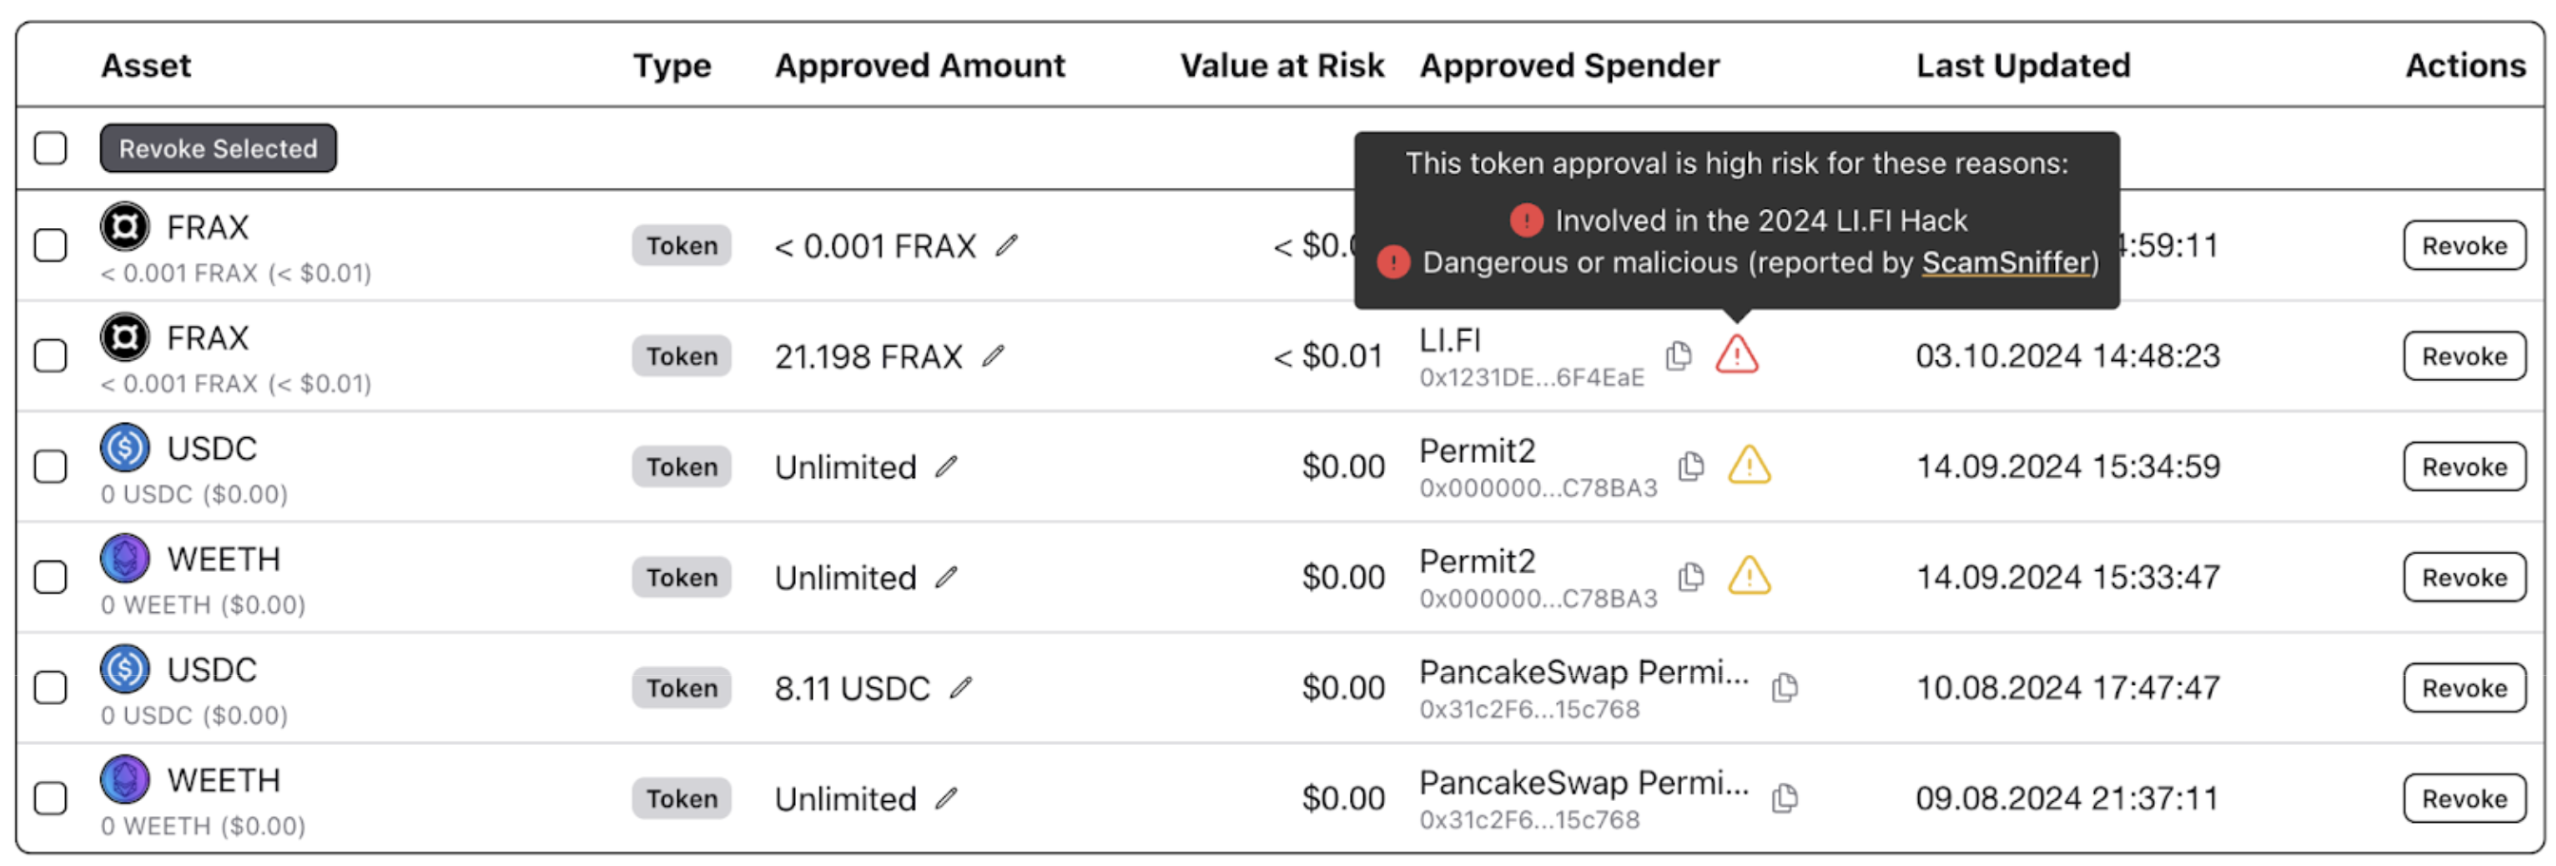Click the USDC token icon in Permit2 row
Screen dimensions: 2556x866
tap(124, 448)
